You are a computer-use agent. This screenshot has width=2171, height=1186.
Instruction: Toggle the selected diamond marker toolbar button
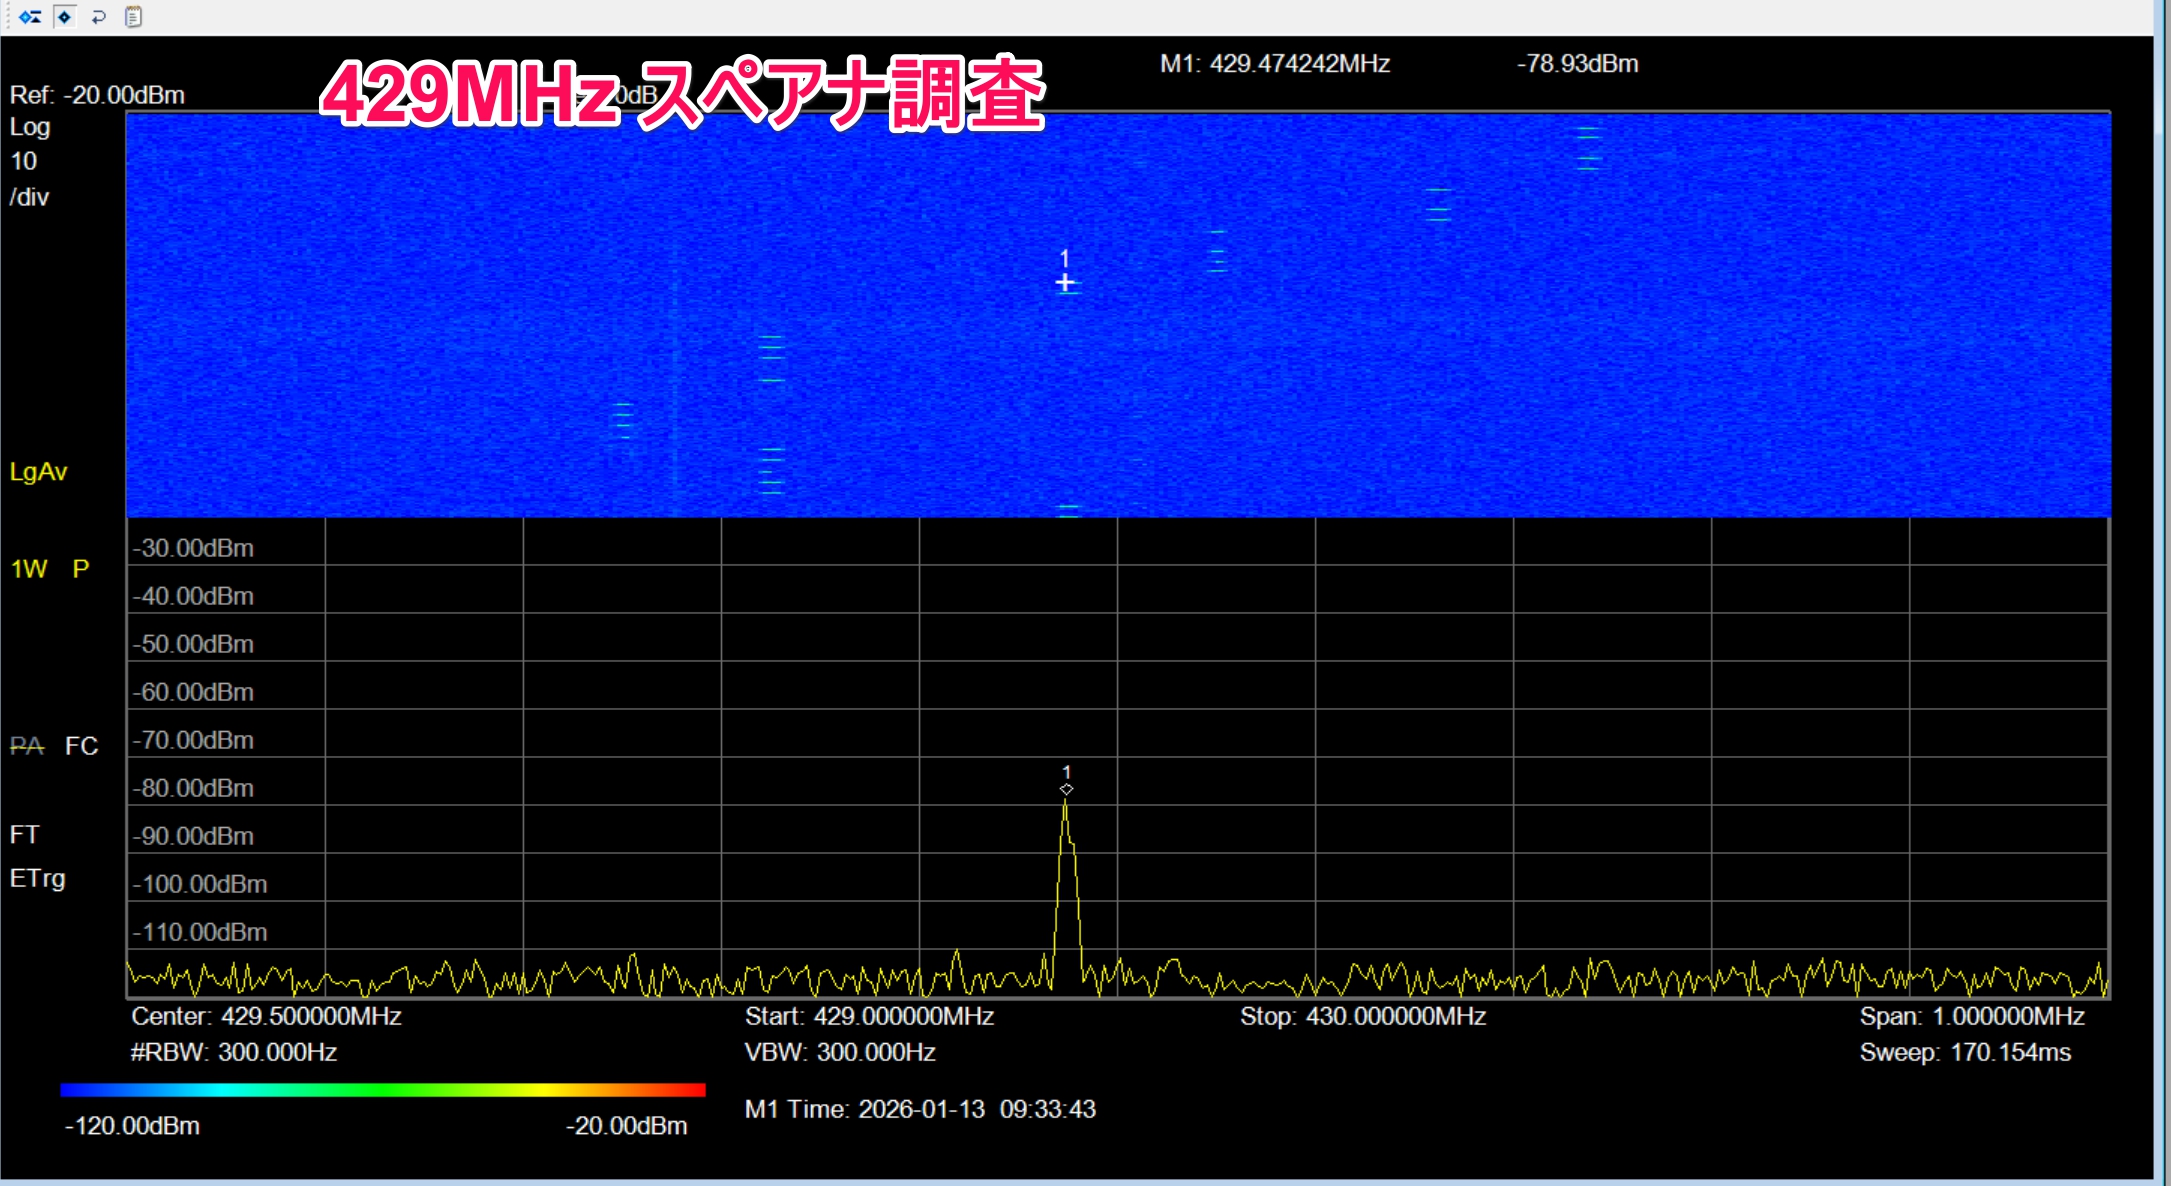[65, 17]
